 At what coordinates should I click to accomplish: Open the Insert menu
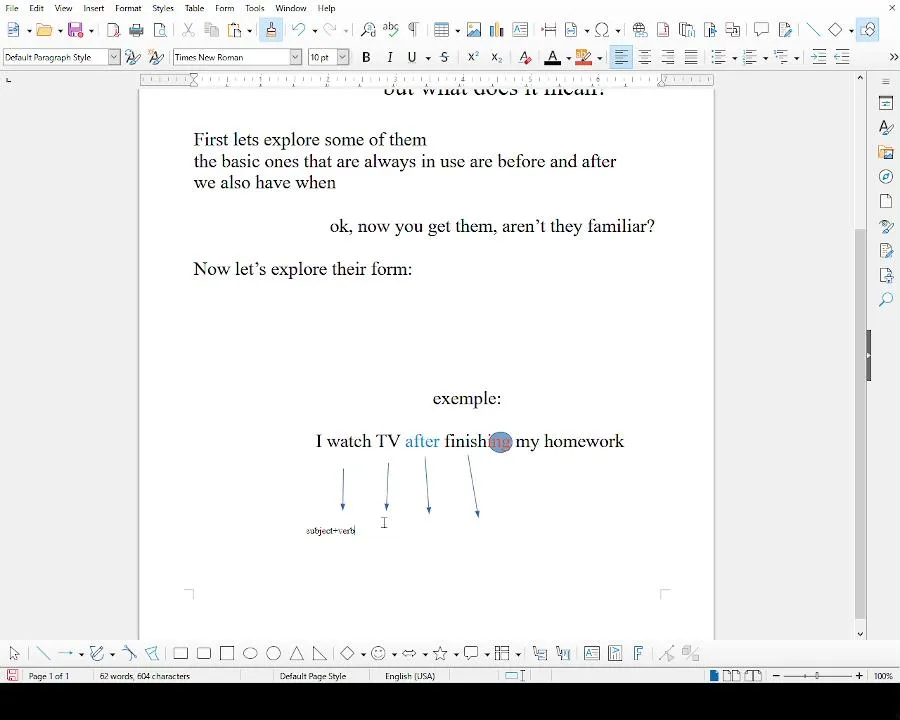pos(94,9)
